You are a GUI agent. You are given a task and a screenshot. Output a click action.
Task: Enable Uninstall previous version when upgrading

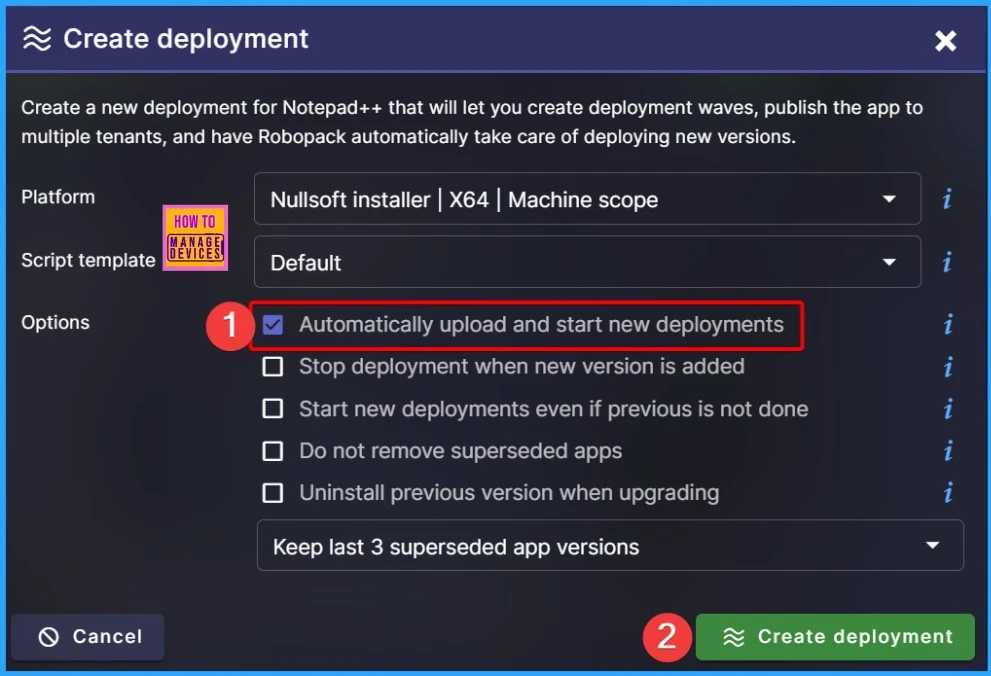tap(272, 493)
